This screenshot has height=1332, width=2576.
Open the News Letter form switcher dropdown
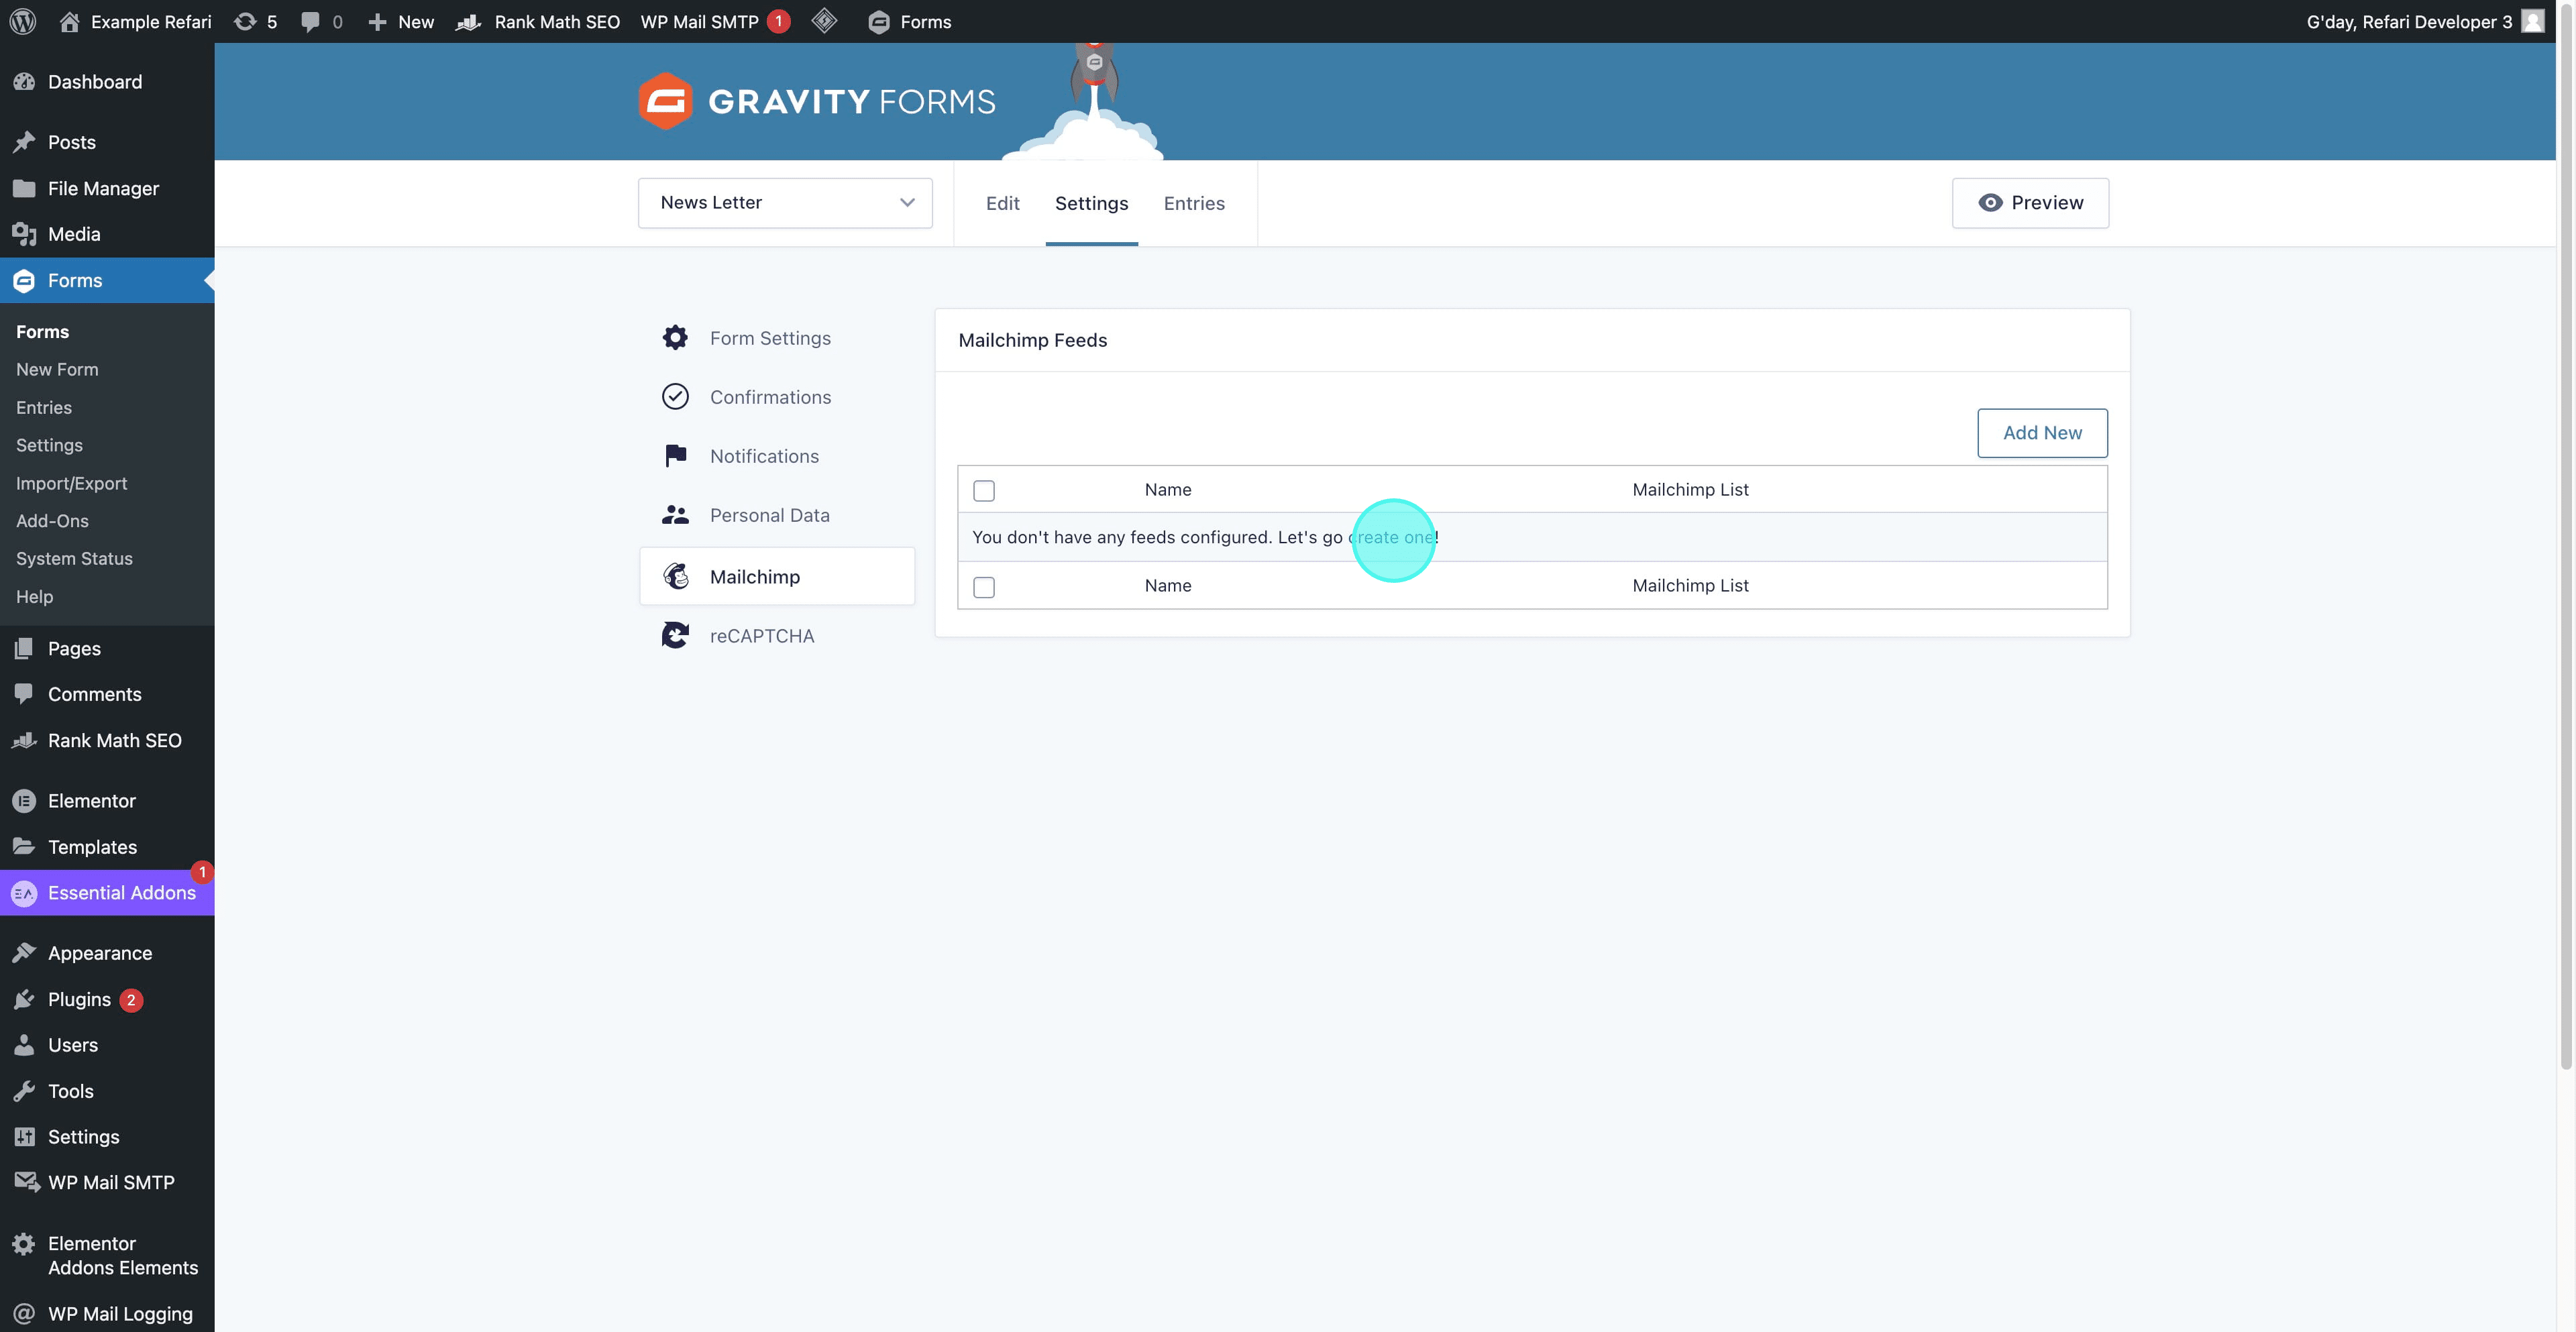pyautogui.click(x=785, y=203)
